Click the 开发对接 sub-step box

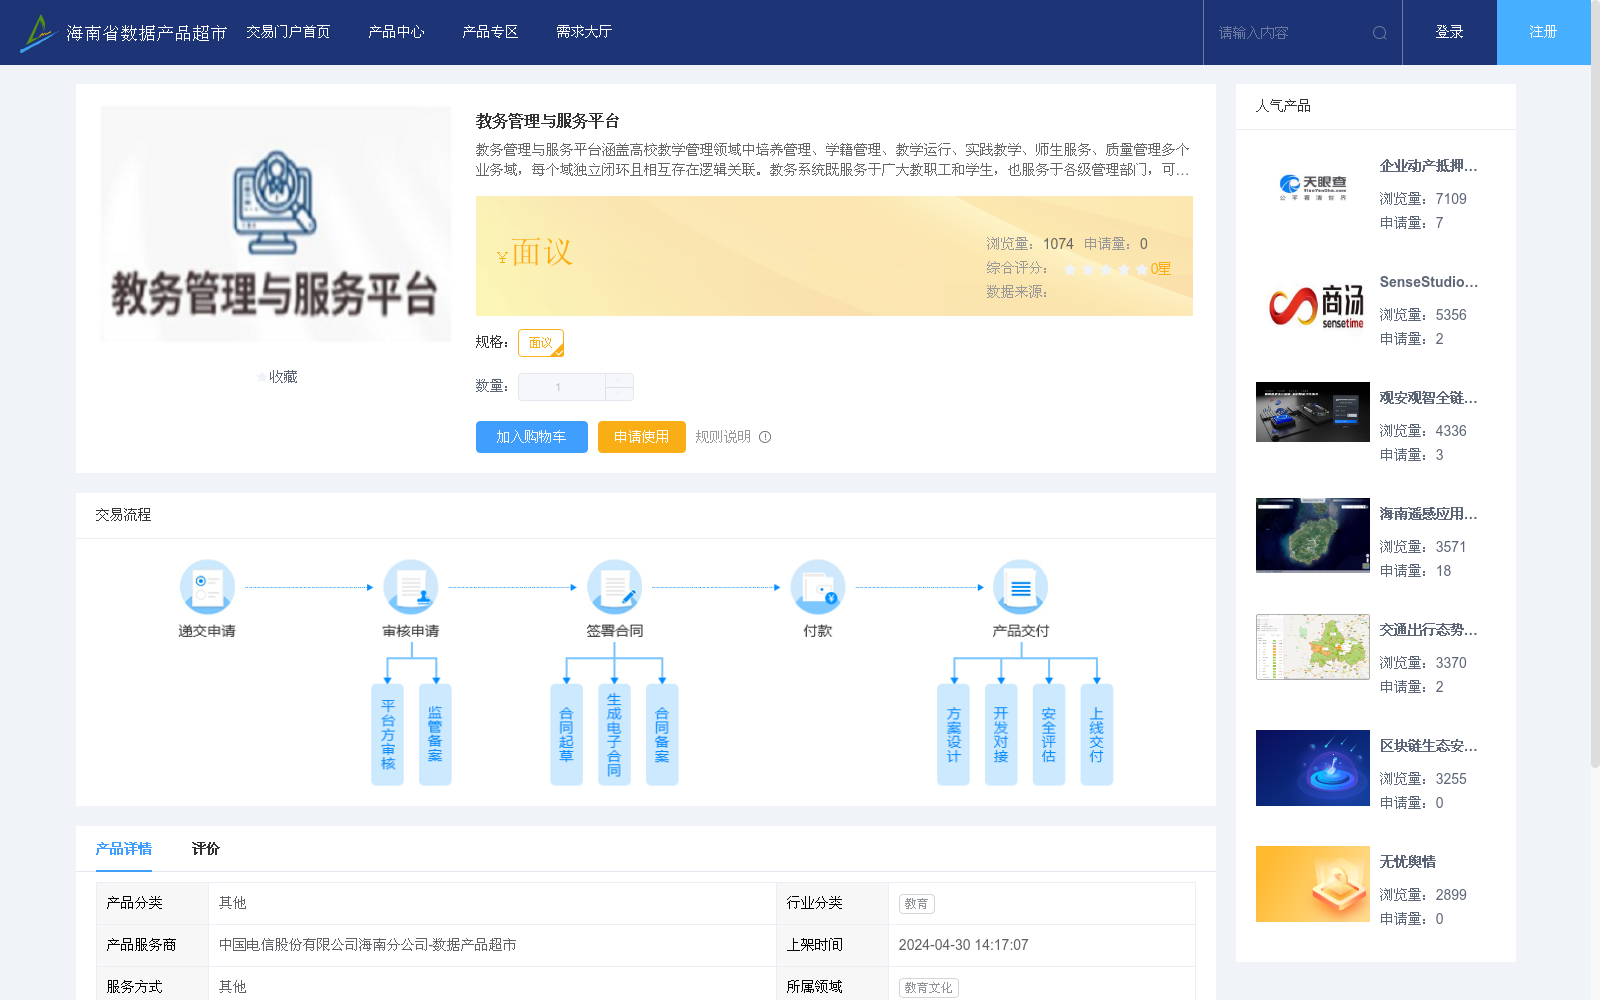(1001, 735)
